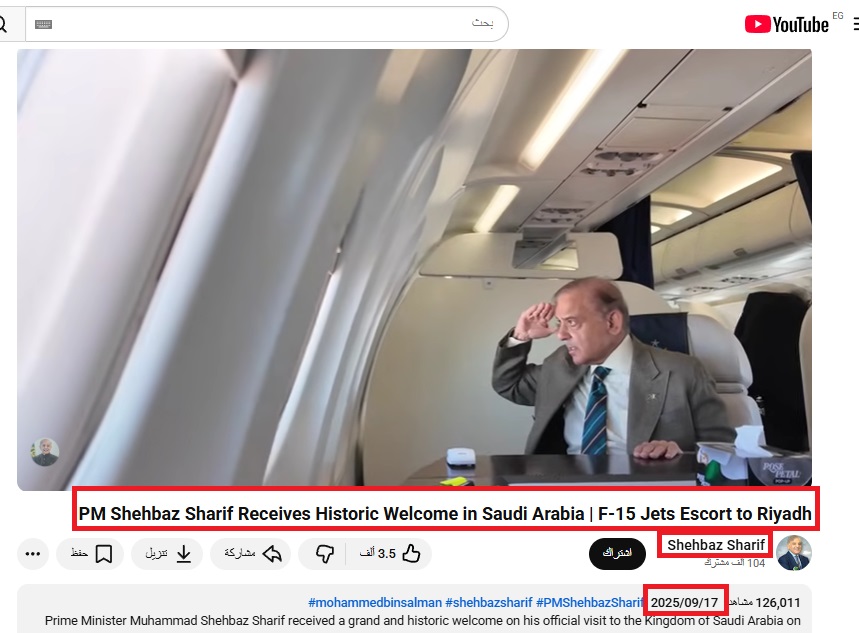
Task: Open the share arrow option
Action: coord(250,554)
